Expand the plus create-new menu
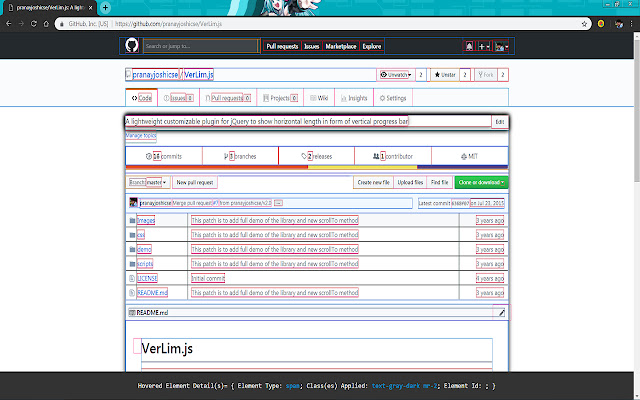 click(483, 46)
